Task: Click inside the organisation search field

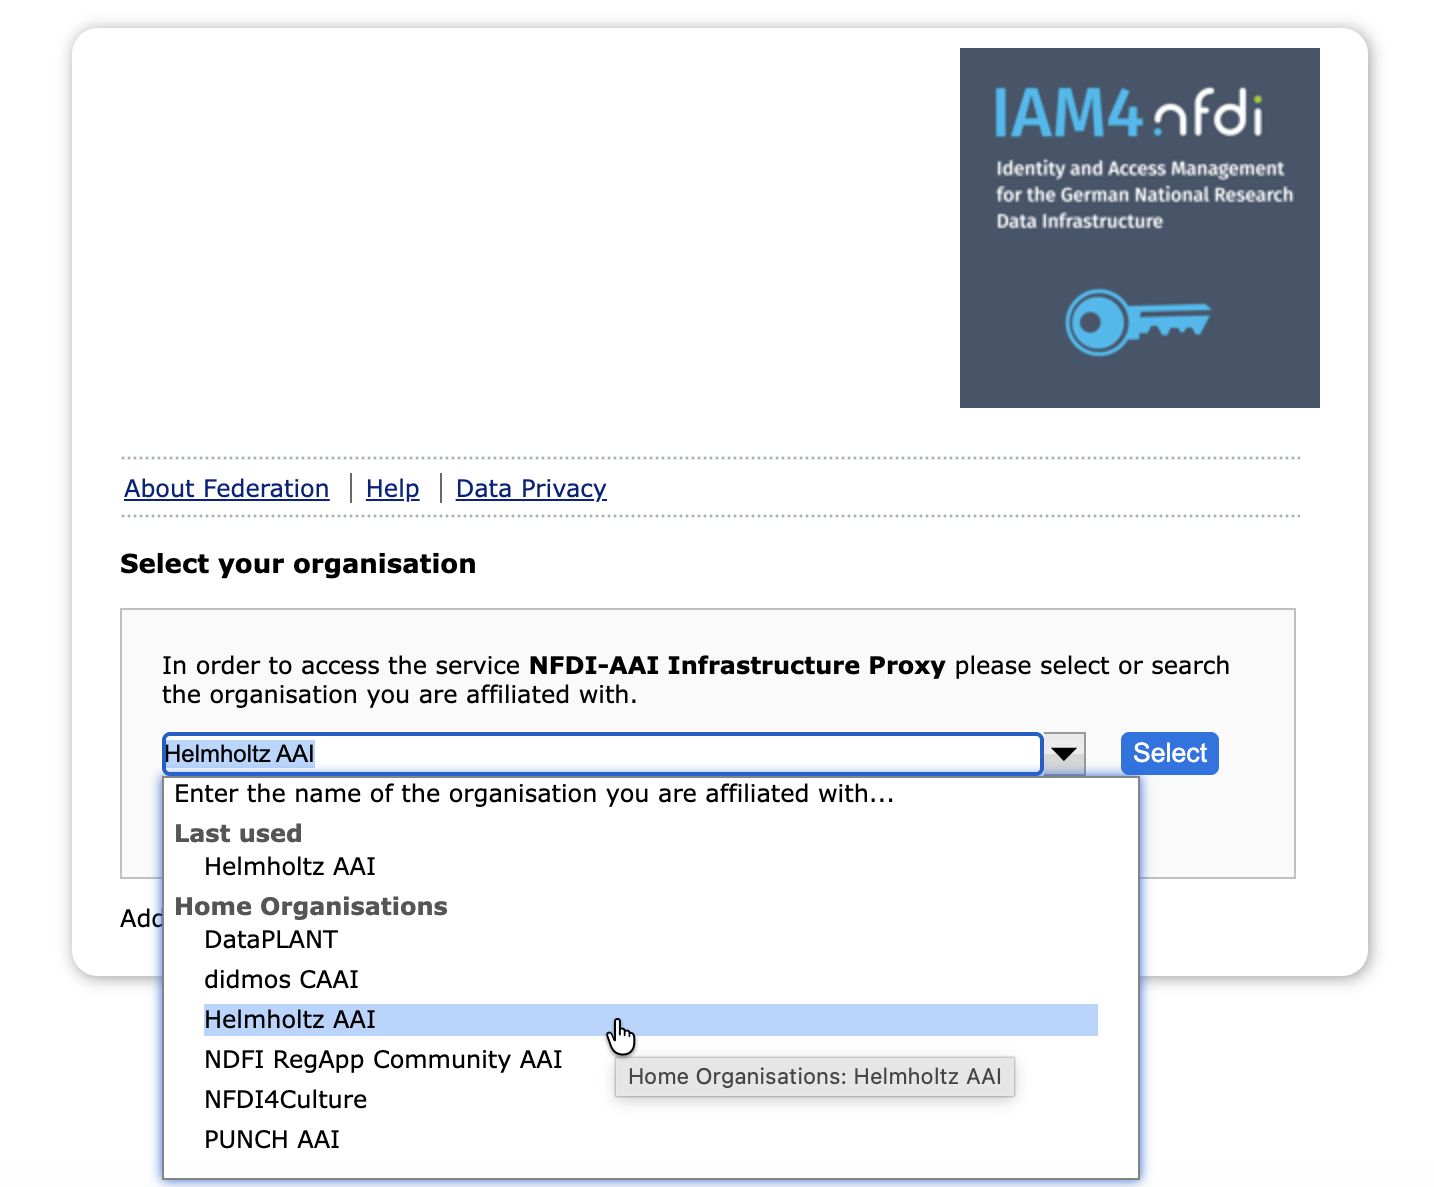Action: [600, 754]
